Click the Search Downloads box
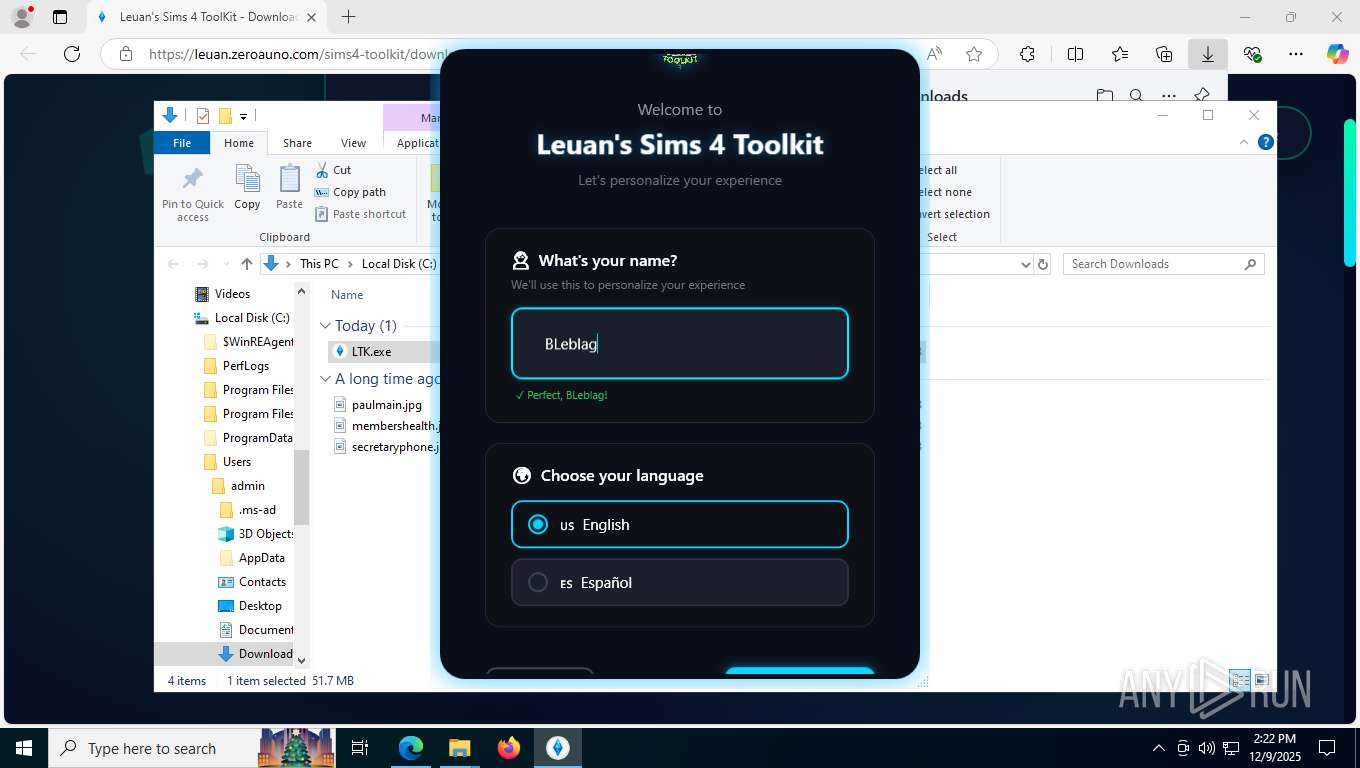Image resolution: width=1360 pixels, height=768 pixels. point(1163,264)
